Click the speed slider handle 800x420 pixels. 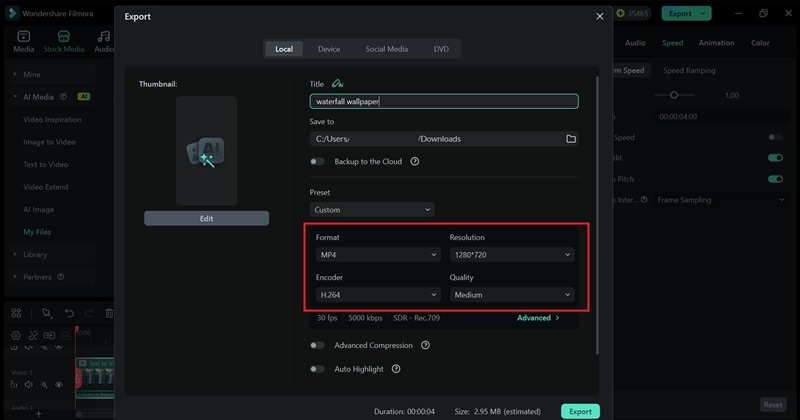[674, 95]
